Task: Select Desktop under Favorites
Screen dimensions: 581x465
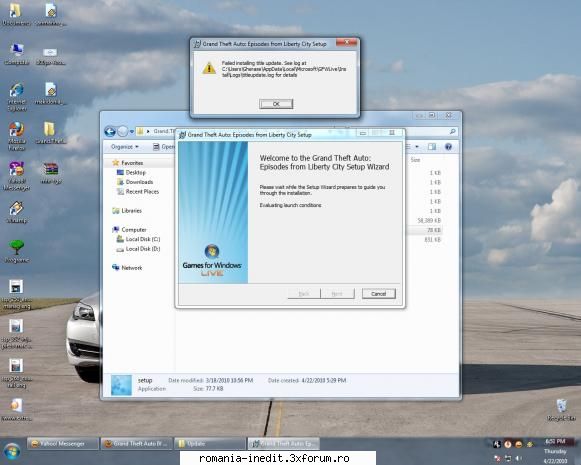Action: click(132, 172)
